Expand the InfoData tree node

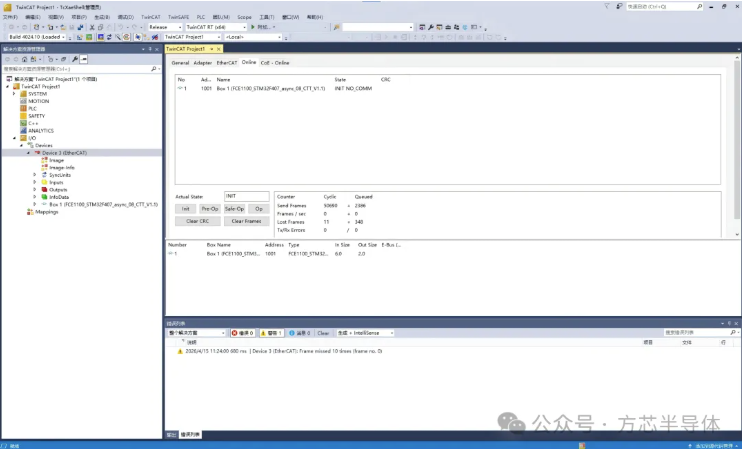[x=35, y=197]
